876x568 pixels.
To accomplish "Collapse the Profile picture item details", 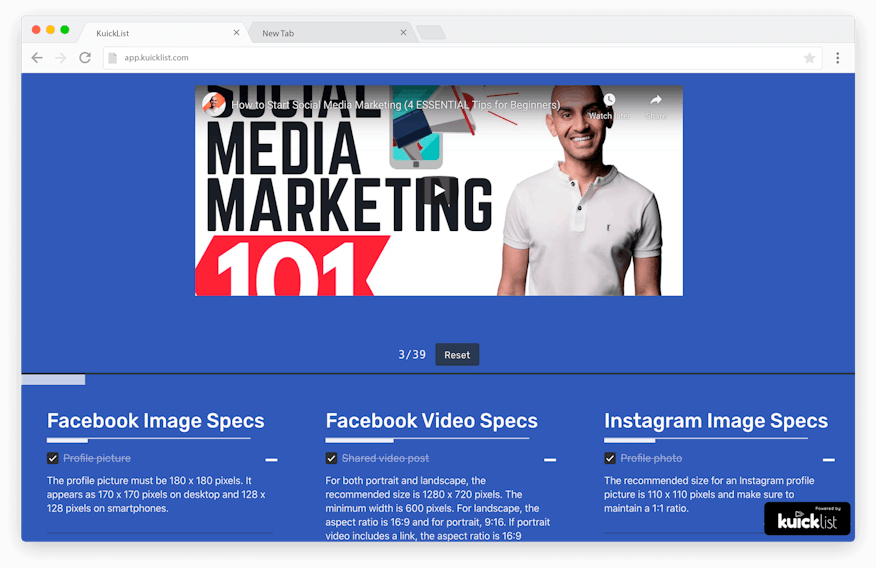I will click(x=271, y=460).
